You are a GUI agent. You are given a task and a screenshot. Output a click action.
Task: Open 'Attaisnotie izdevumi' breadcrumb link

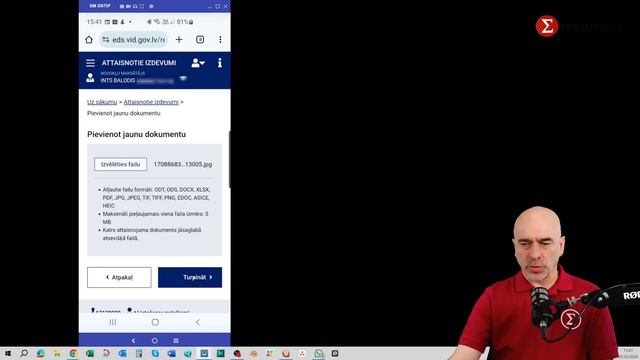tap(151, 102)
